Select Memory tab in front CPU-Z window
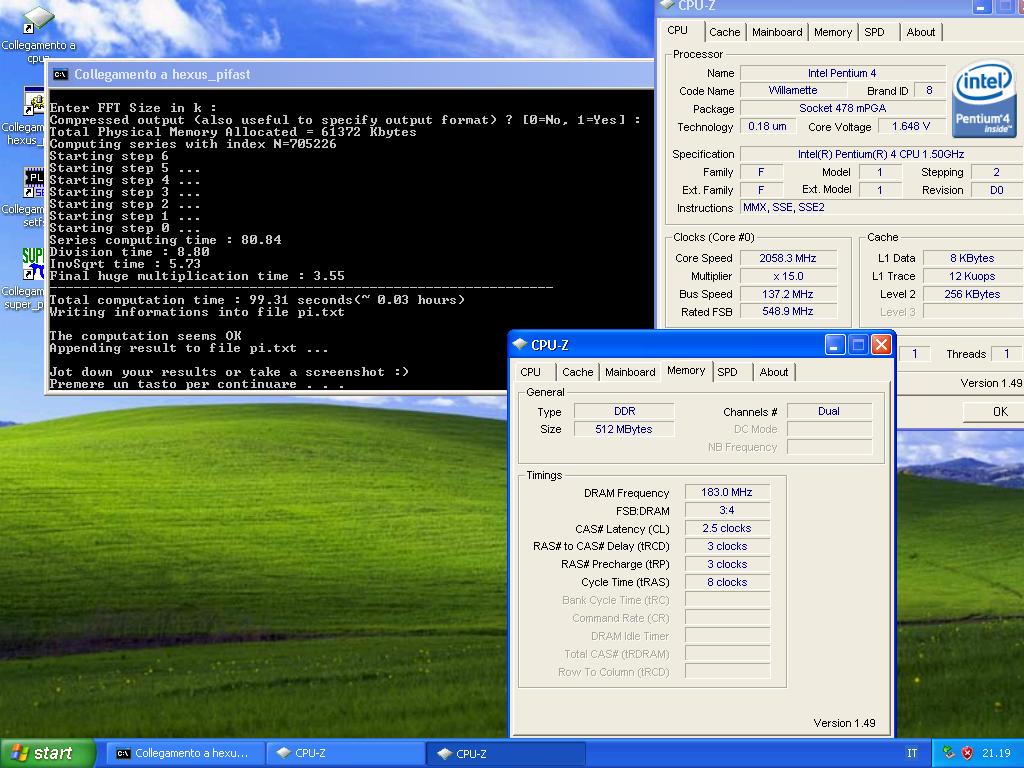 point(686,370)
